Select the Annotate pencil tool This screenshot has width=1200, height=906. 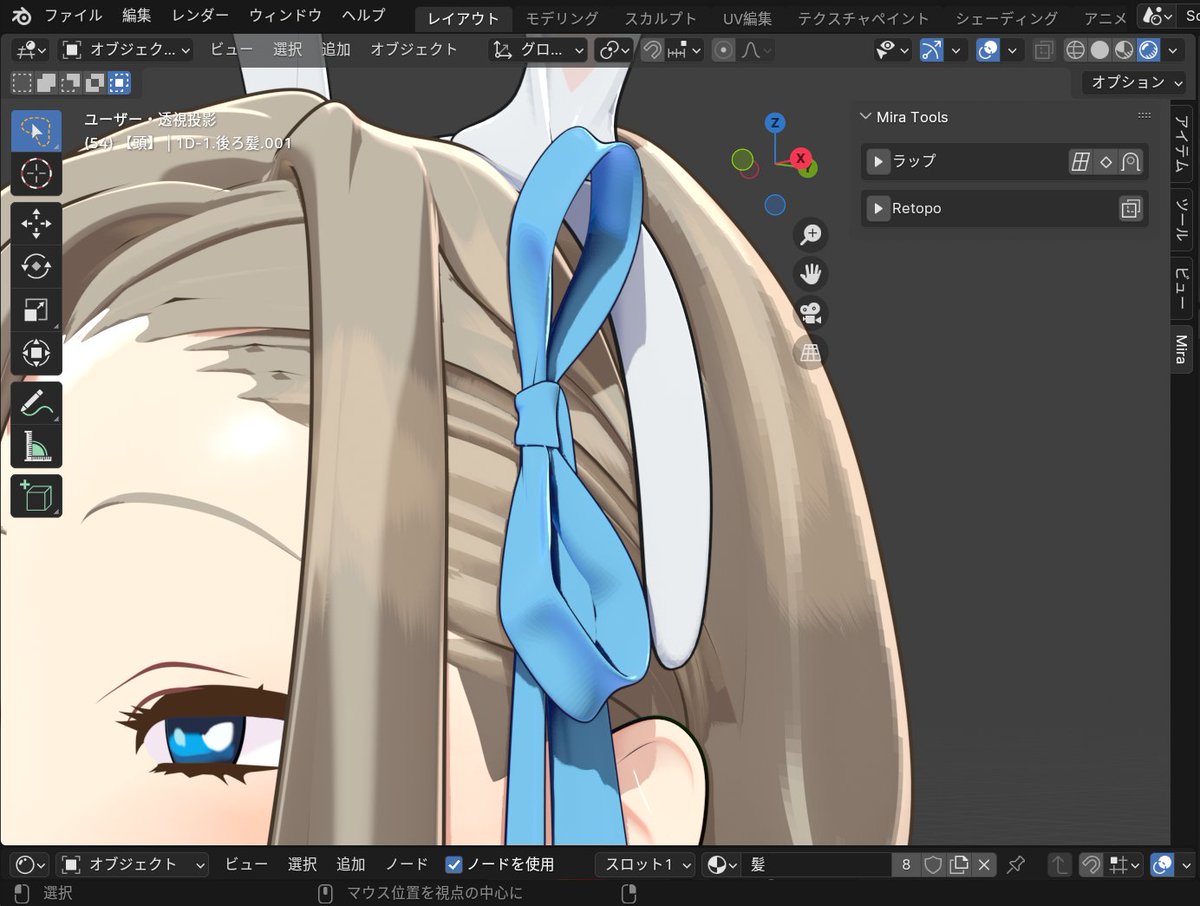(36, 403)
